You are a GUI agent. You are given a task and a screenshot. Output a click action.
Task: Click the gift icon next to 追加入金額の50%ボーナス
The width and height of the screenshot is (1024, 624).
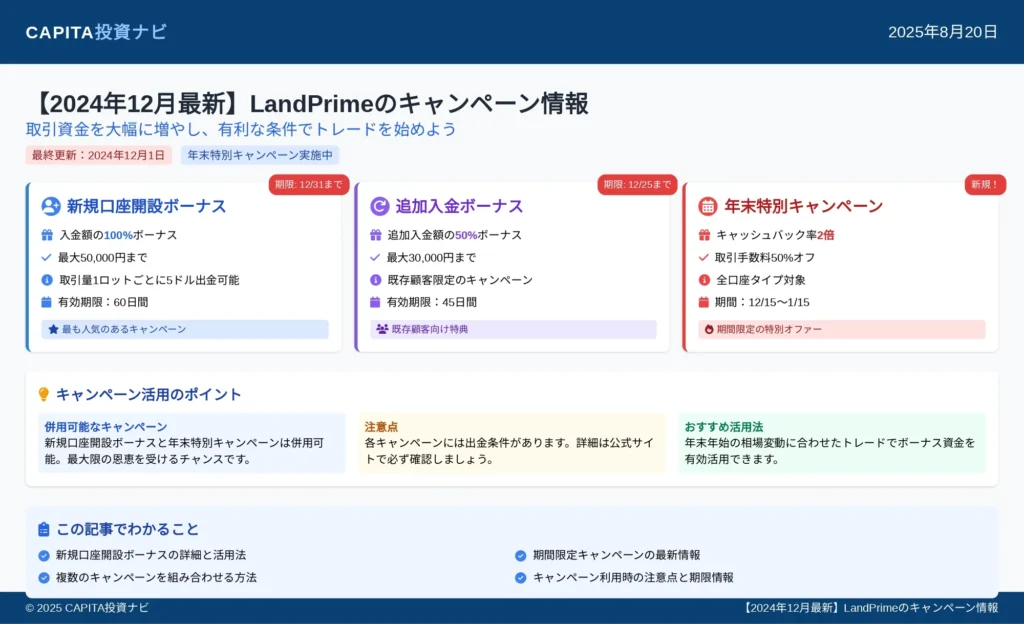coord(376,235)
